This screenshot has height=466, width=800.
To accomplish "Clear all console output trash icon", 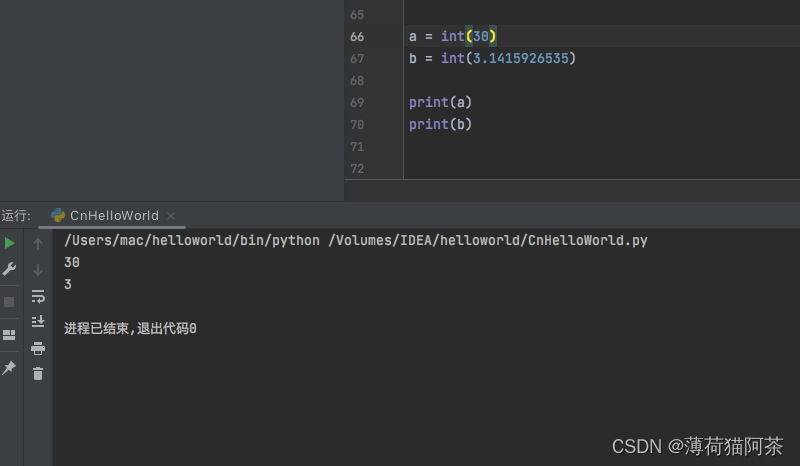I will [x=38, y=374].
